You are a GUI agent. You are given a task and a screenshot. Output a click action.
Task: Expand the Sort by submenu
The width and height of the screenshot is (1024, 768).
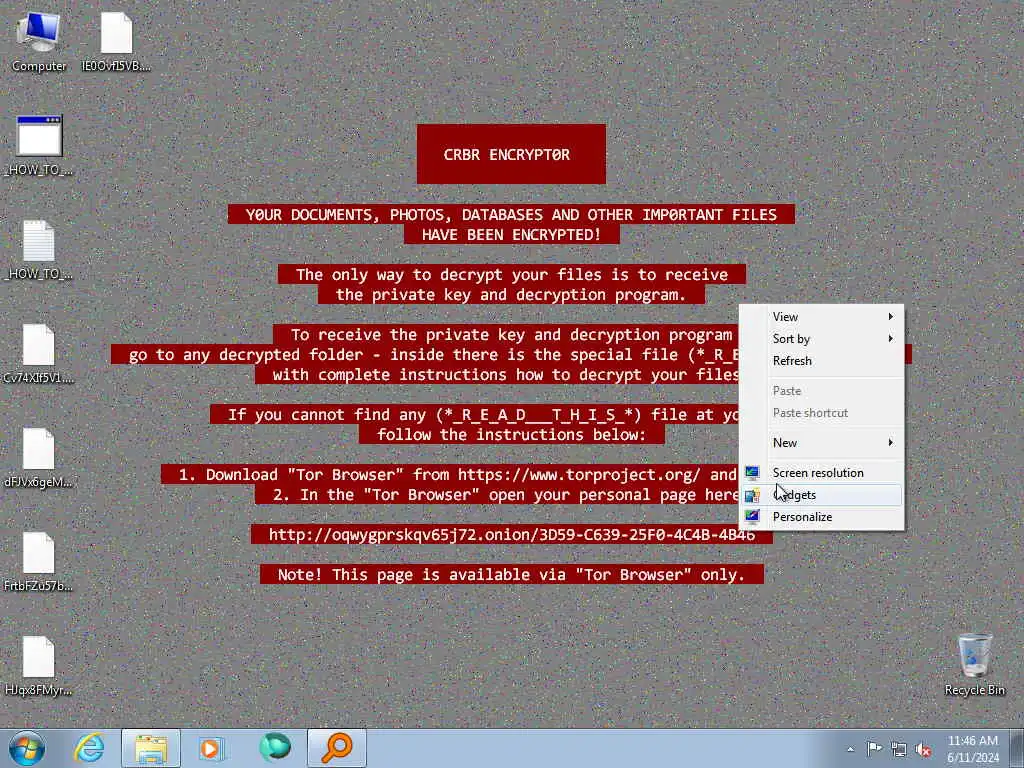pyautogui.click(x=822, y=339)
